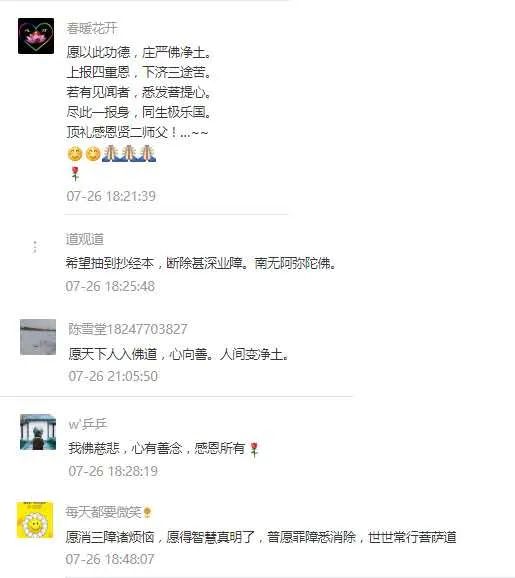This screenshot has width=515, height=578.
Task: Open username w'乒乒
Action: (88, 424)
